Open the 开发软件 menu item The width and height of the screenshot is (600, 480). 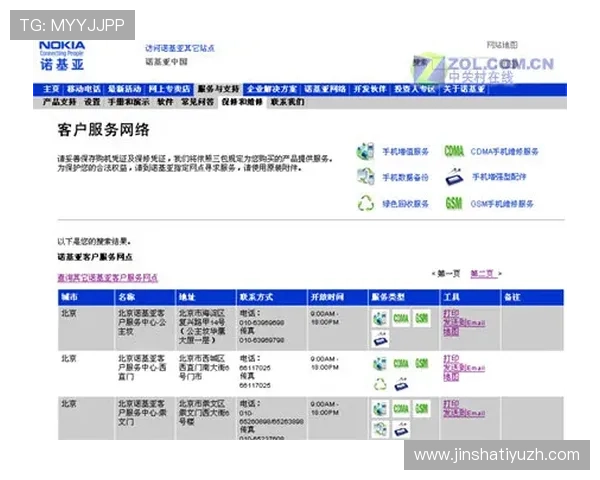370,89
